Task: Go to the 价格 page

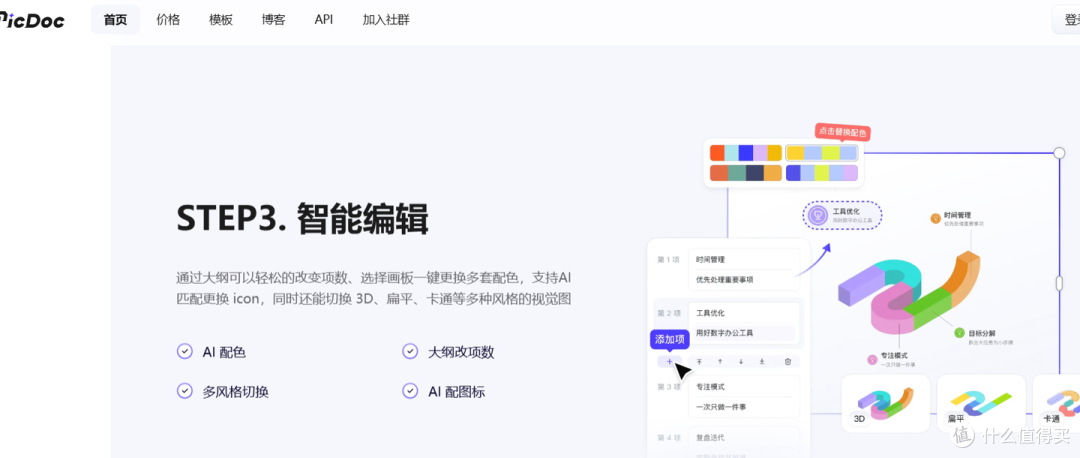Action: pyautogui.click(x=168, y=19)
